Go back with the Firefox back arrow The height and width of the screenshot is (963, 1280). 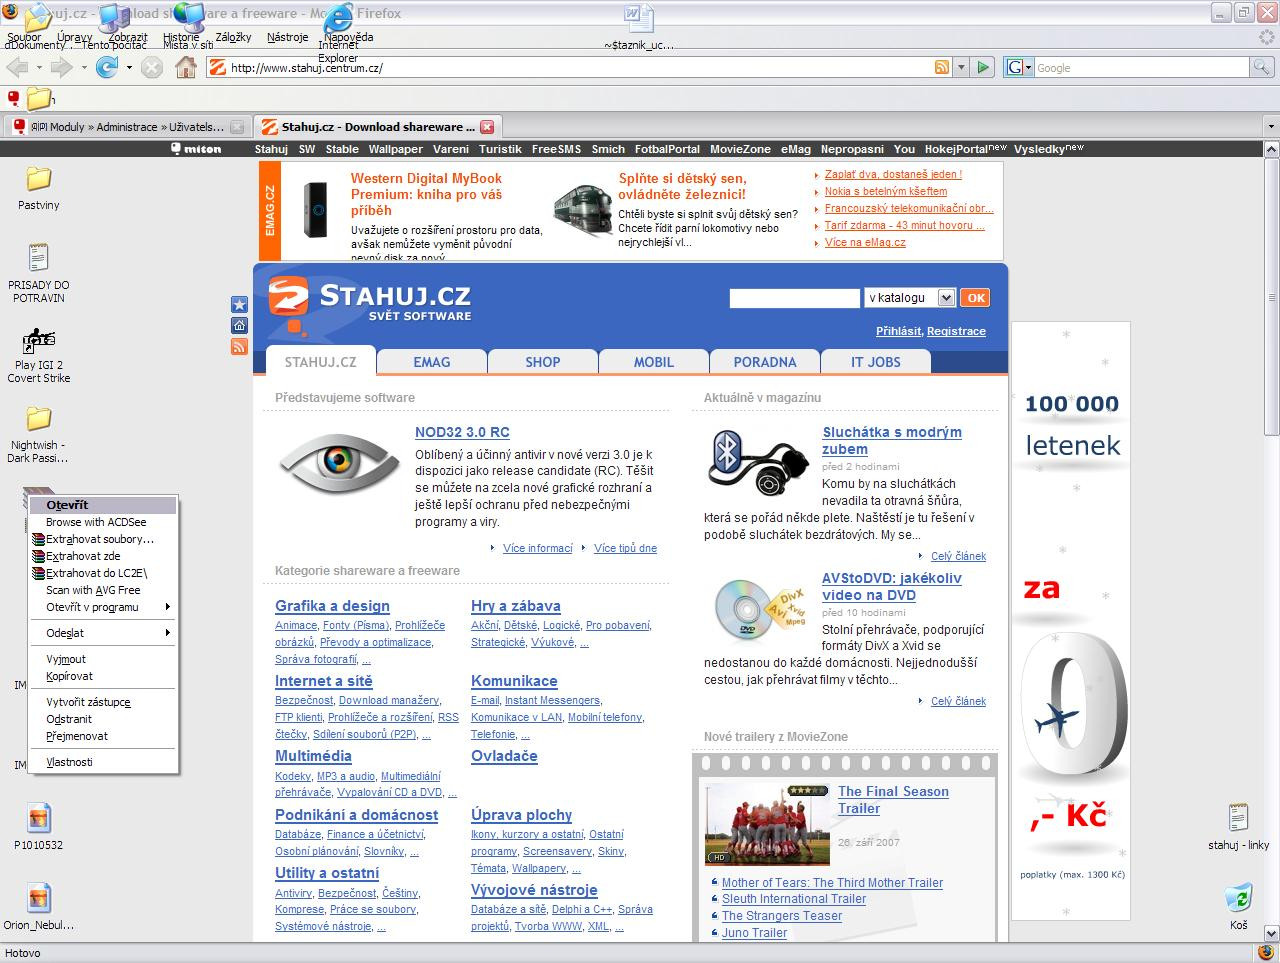17,67
